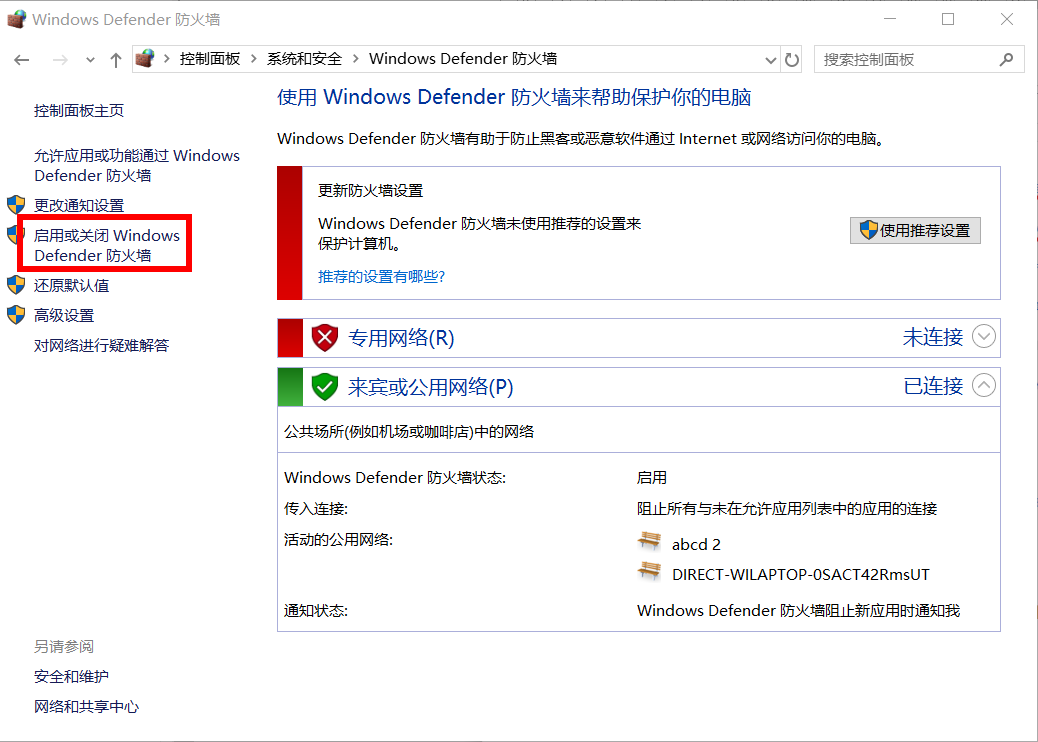
Task: Open 启用或关闭 Windows Defender 防火墙 link
Action: pos(107,246)
